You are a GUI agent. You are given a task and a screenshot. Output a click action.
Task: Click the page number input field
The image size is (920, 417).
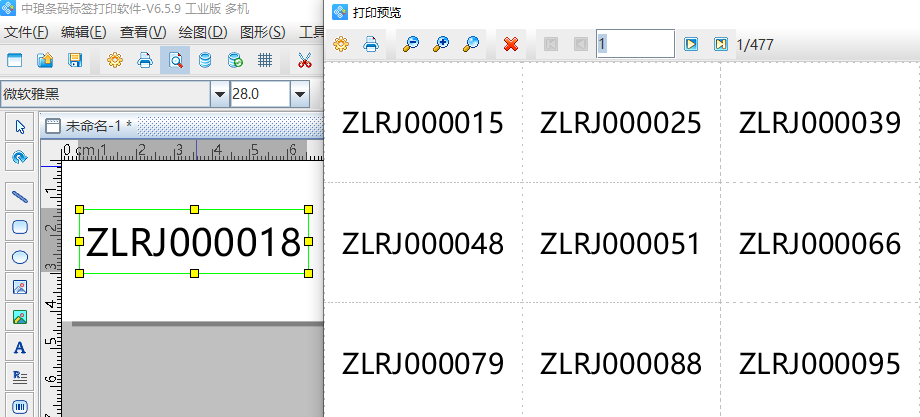(634, 44)
